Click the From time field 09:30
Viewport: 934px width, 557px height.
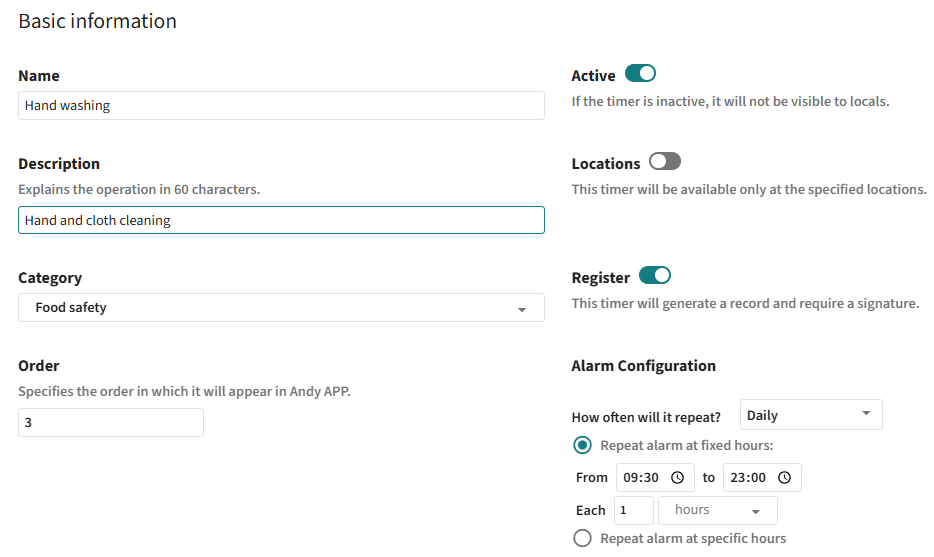tap(655, 478)
